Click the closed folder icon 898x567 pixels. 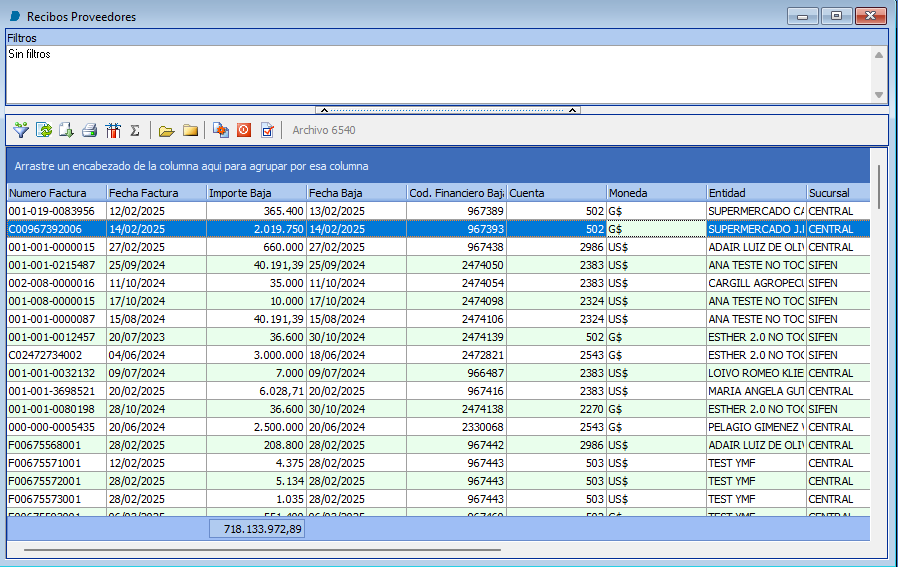click(x=190, y=131)
